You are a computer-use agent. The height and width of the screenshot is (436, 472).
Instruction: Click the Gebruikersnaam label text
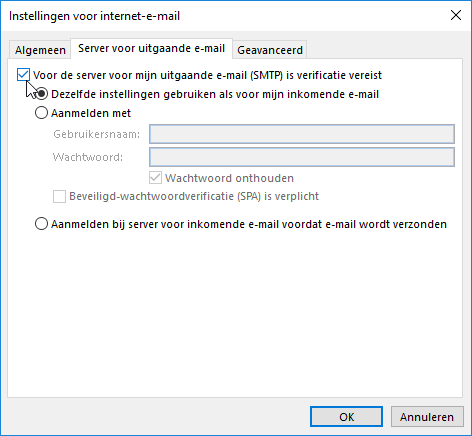96,134
